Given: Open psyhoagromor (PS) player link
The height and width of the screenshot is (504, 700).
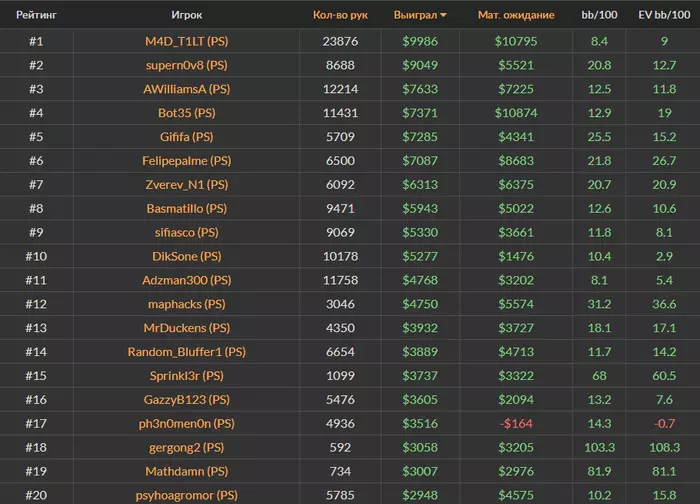Looking at the screenshot, I should tap(187, 494).
